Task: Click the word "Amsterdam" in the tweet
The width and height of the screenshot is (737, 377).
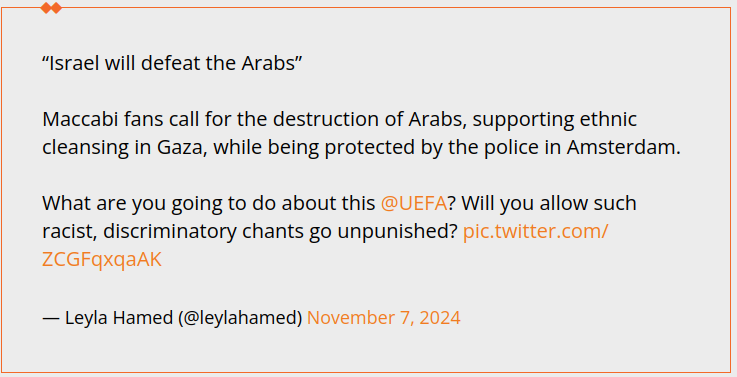Action: [x=624, y=147]
